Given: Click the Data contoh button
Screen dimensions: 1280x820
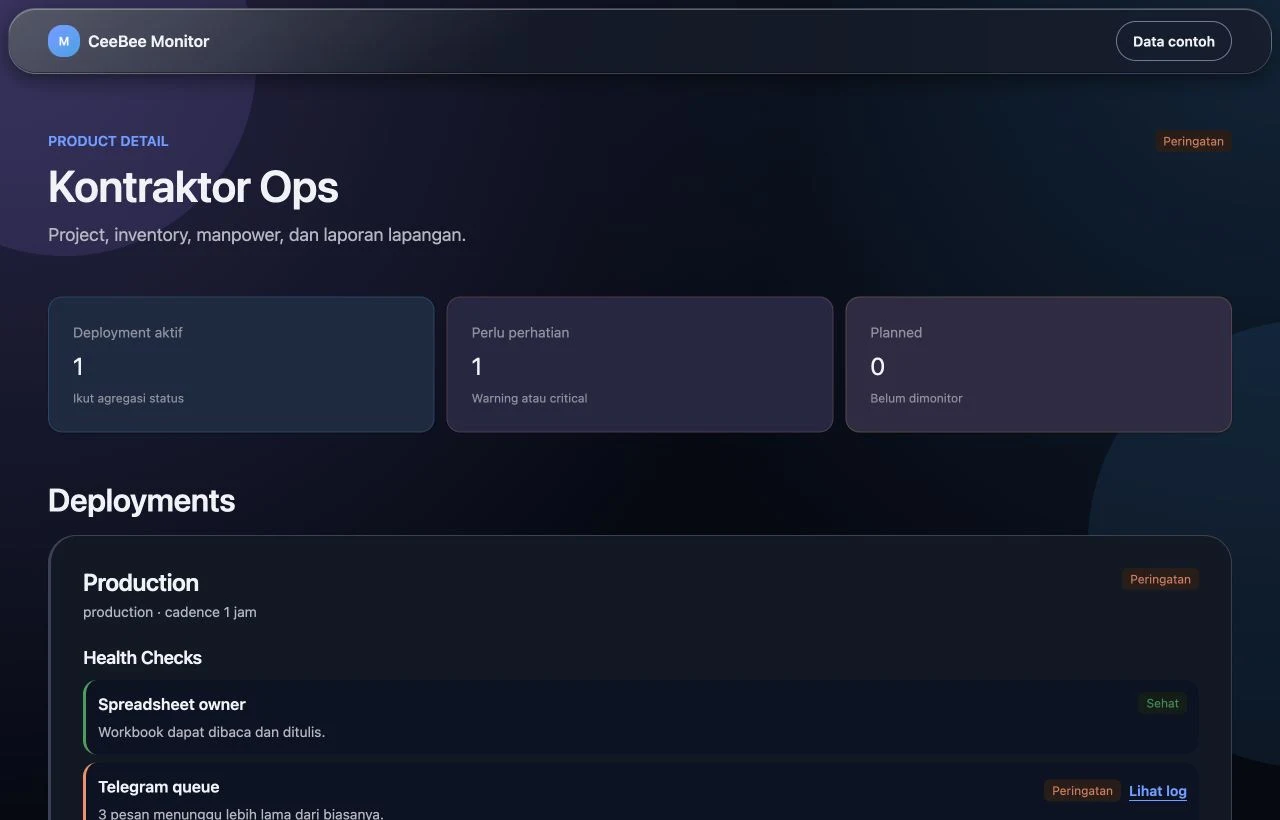Looking at the screenshot, I should (x=1173, y=41).
